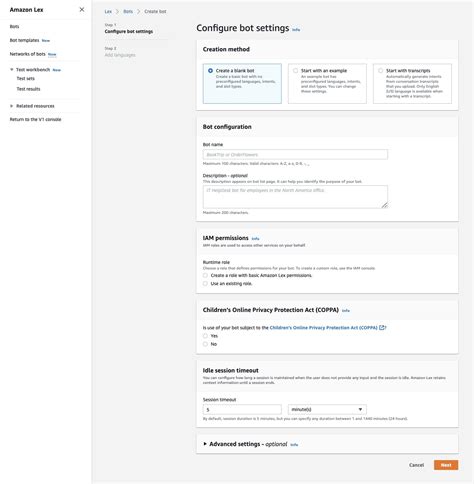Click Info beside Advanced settings
The width and height of the screenshot is (474, 484).
tap(294, 445)
